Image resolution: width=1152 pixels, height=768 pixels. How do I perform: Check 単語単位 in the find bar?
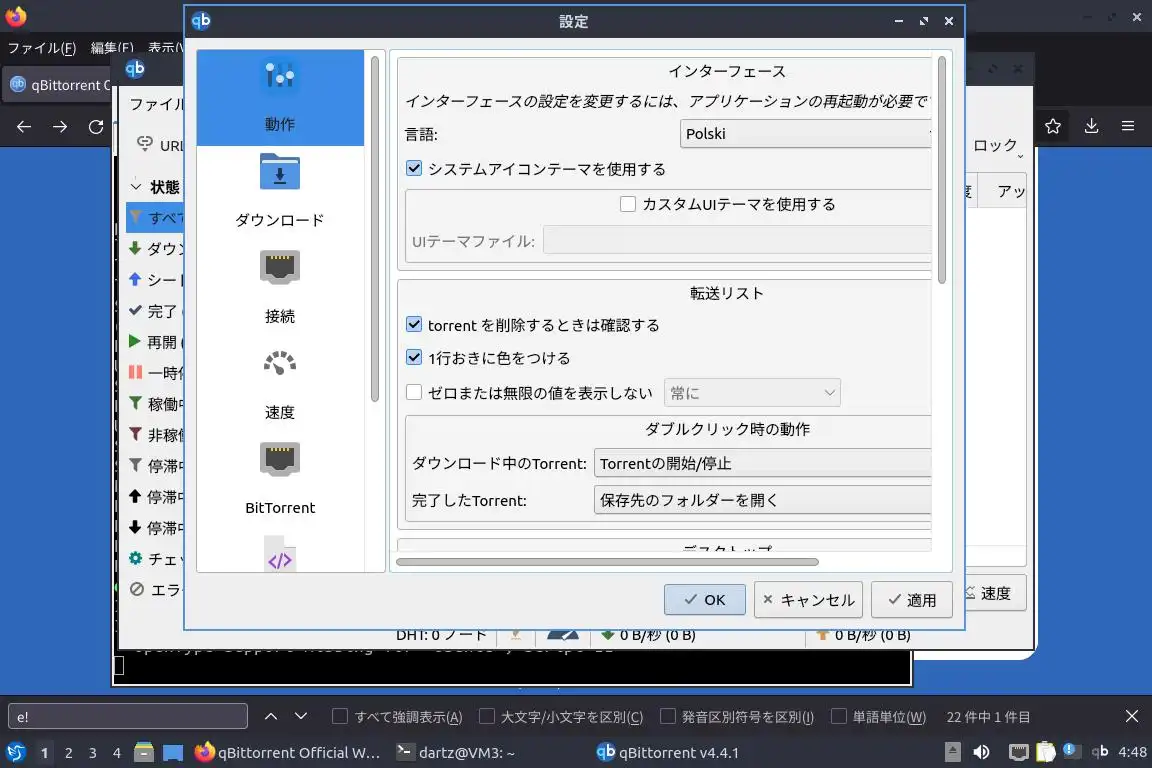coord(838,716)
